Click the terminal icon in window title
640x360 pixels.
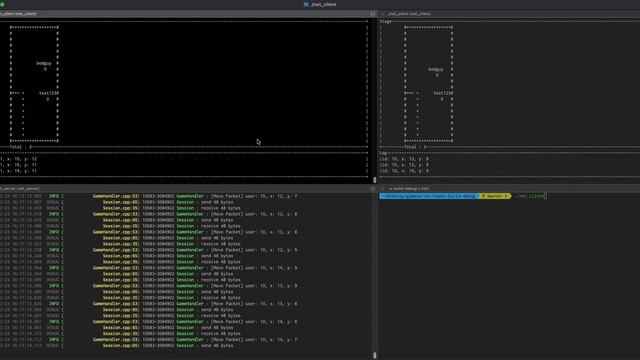(x=306, y=4)
